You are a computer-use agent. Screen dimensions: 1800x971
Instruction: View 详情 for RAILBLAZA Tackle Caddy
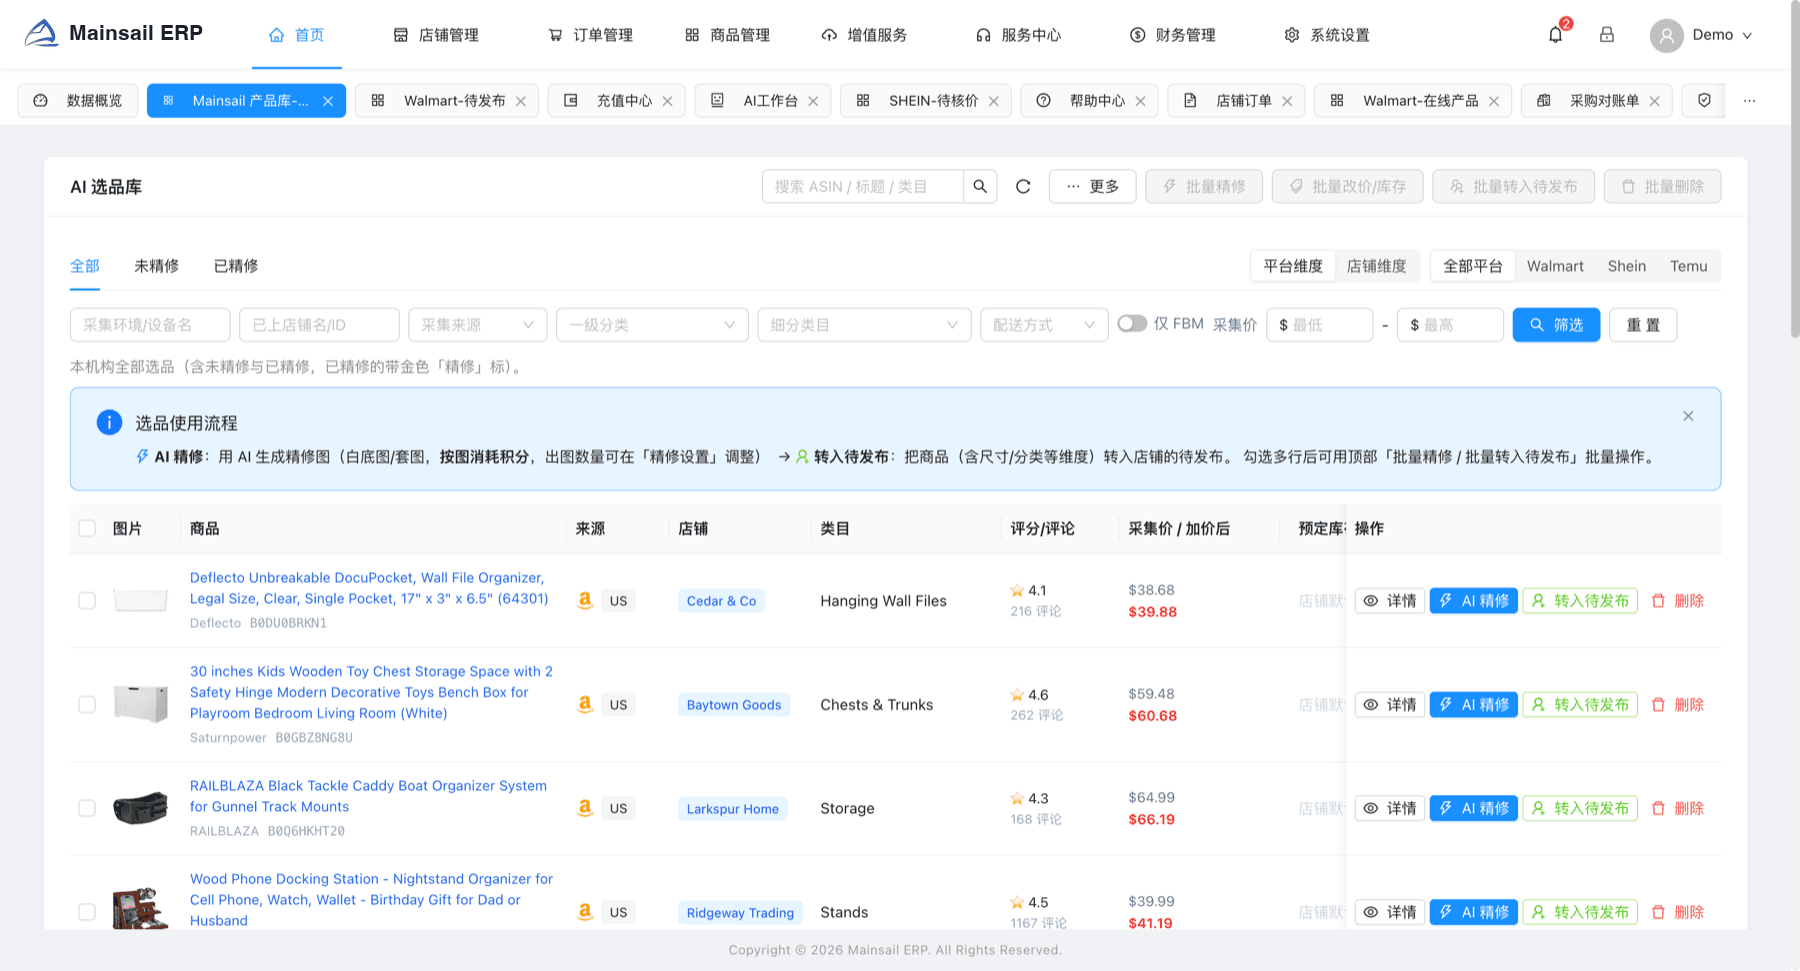tap(1390, 808)
